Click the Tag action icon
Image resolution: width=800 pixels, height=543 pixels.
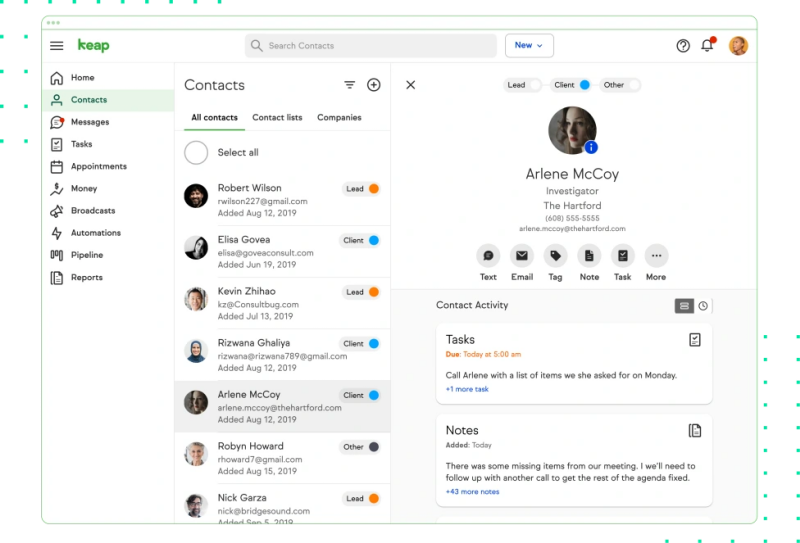(555, 256)
